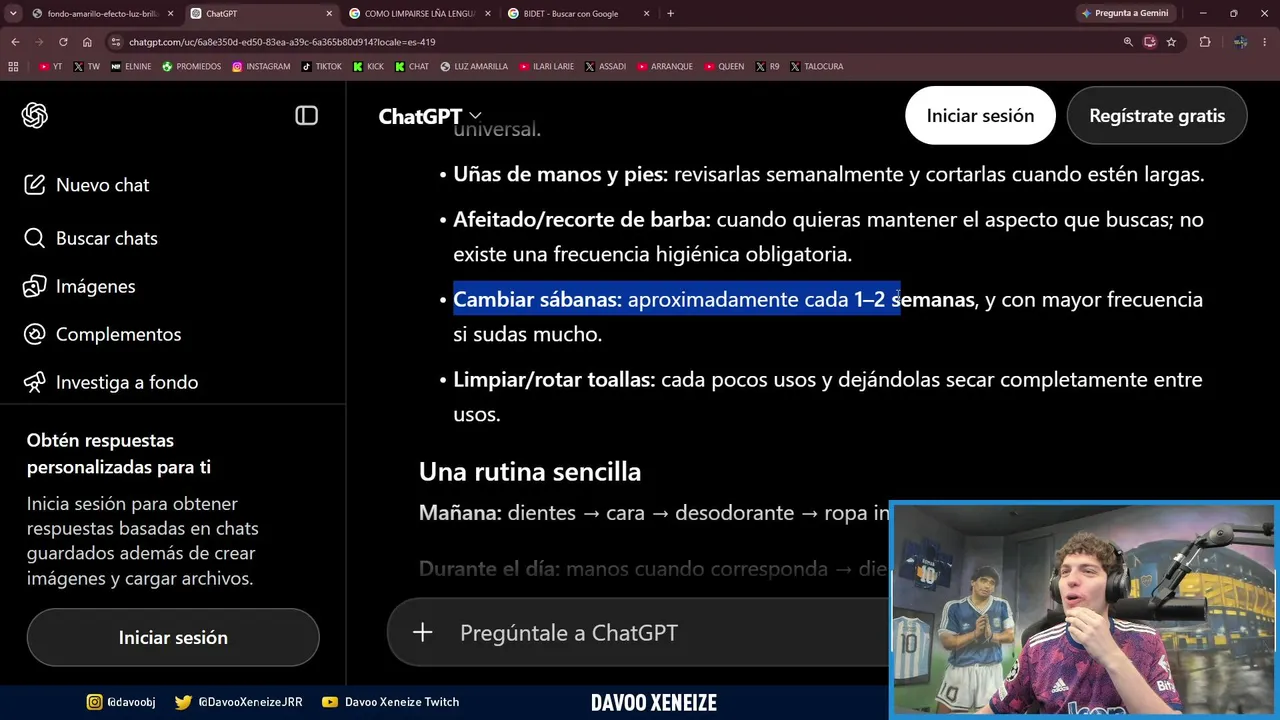Image resolution: width=1280 pixels, height=720 pixels.
Task: Click the "Limpiar/rotar toallas:" bold text
Action: [x=554, y=379]
